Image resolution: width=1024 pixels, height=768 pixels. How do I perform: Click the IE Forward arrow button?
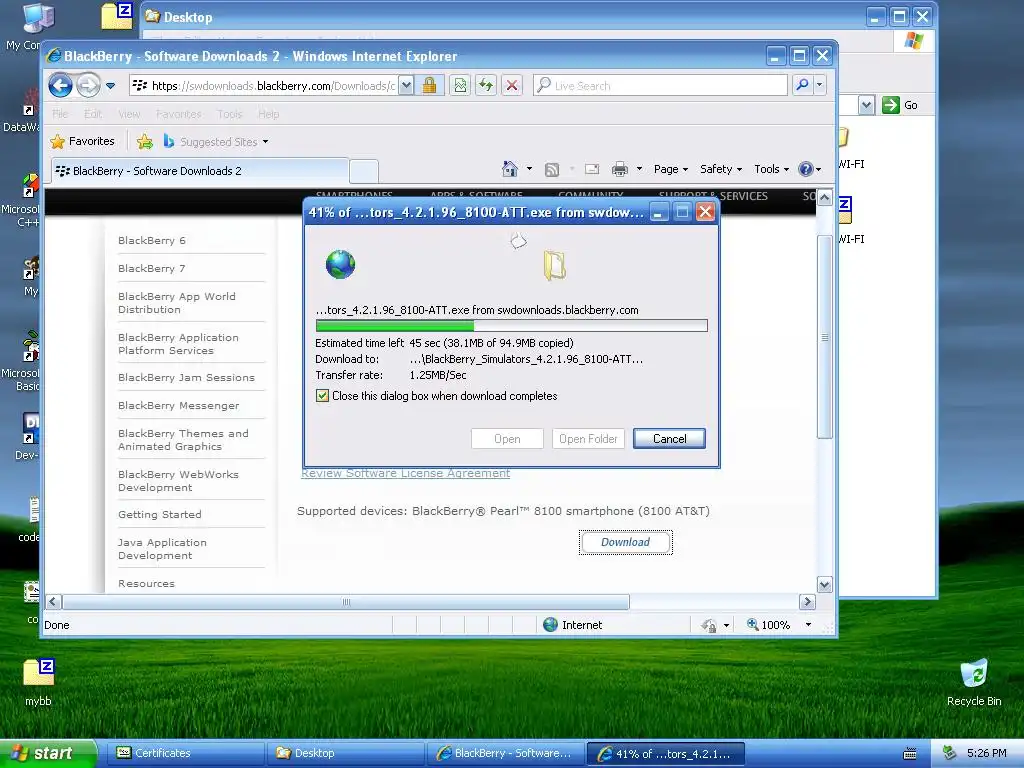pyautogui.click(x=88, y=86)
